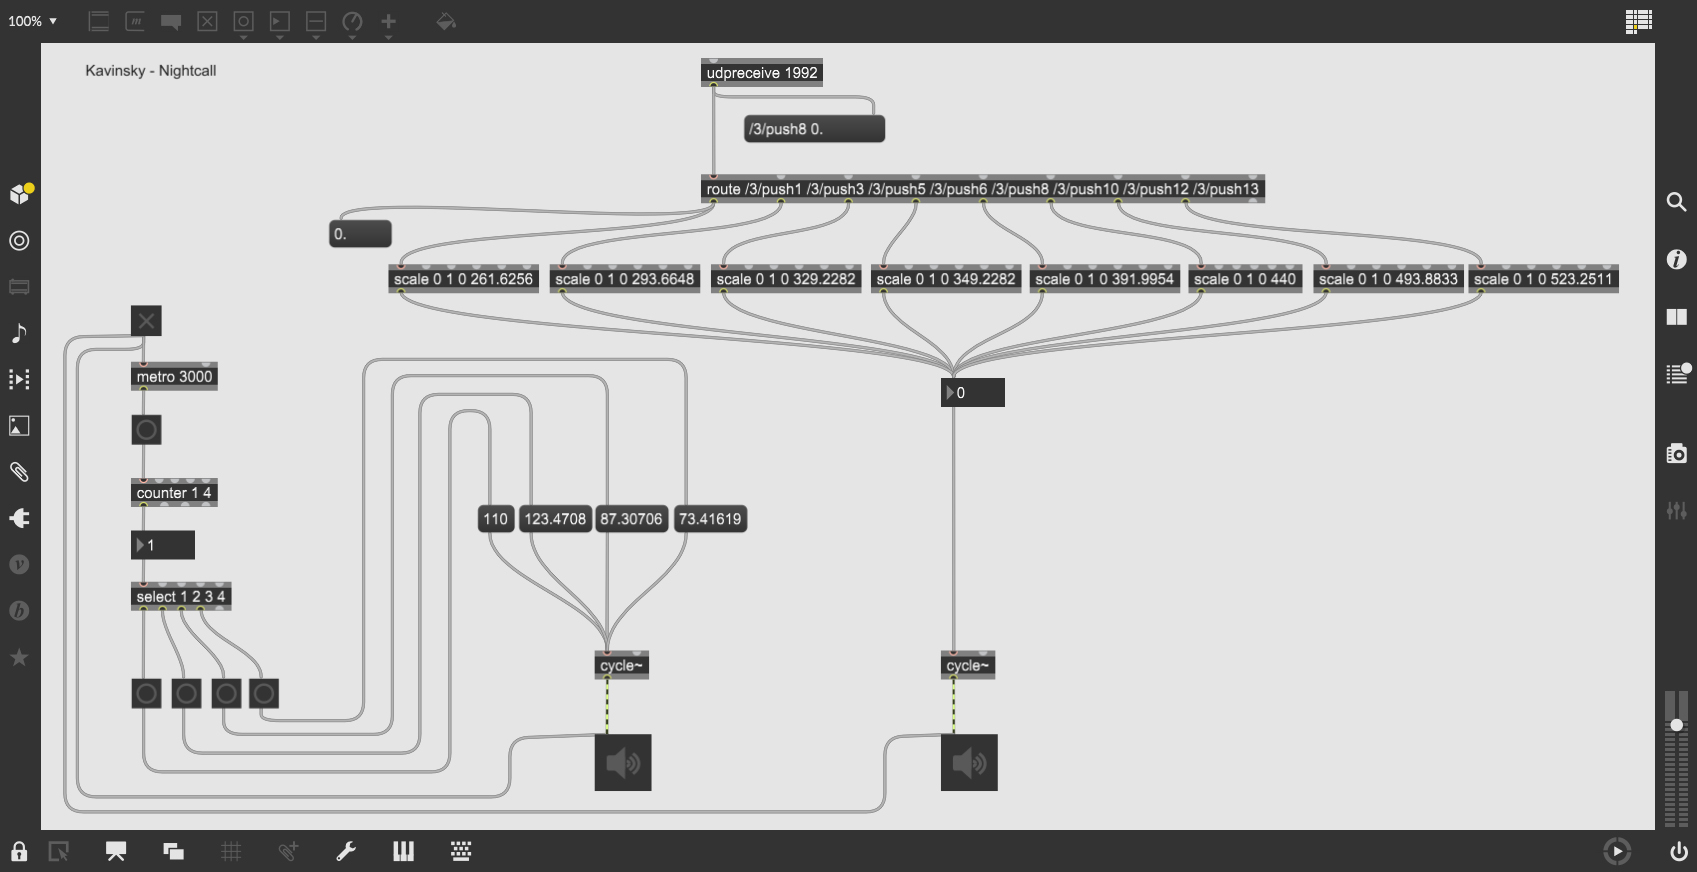Toggle audio output of left ezdac speaker
This screenshot has height=872, width=1697.
point(623,763)
